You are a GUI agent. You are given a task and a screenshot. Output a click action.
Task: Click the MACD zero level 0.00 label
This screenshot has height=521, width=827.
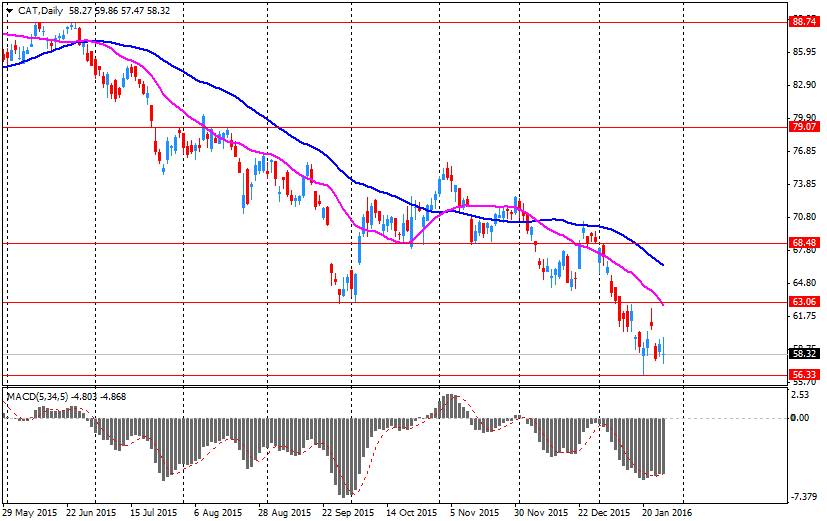800,418
